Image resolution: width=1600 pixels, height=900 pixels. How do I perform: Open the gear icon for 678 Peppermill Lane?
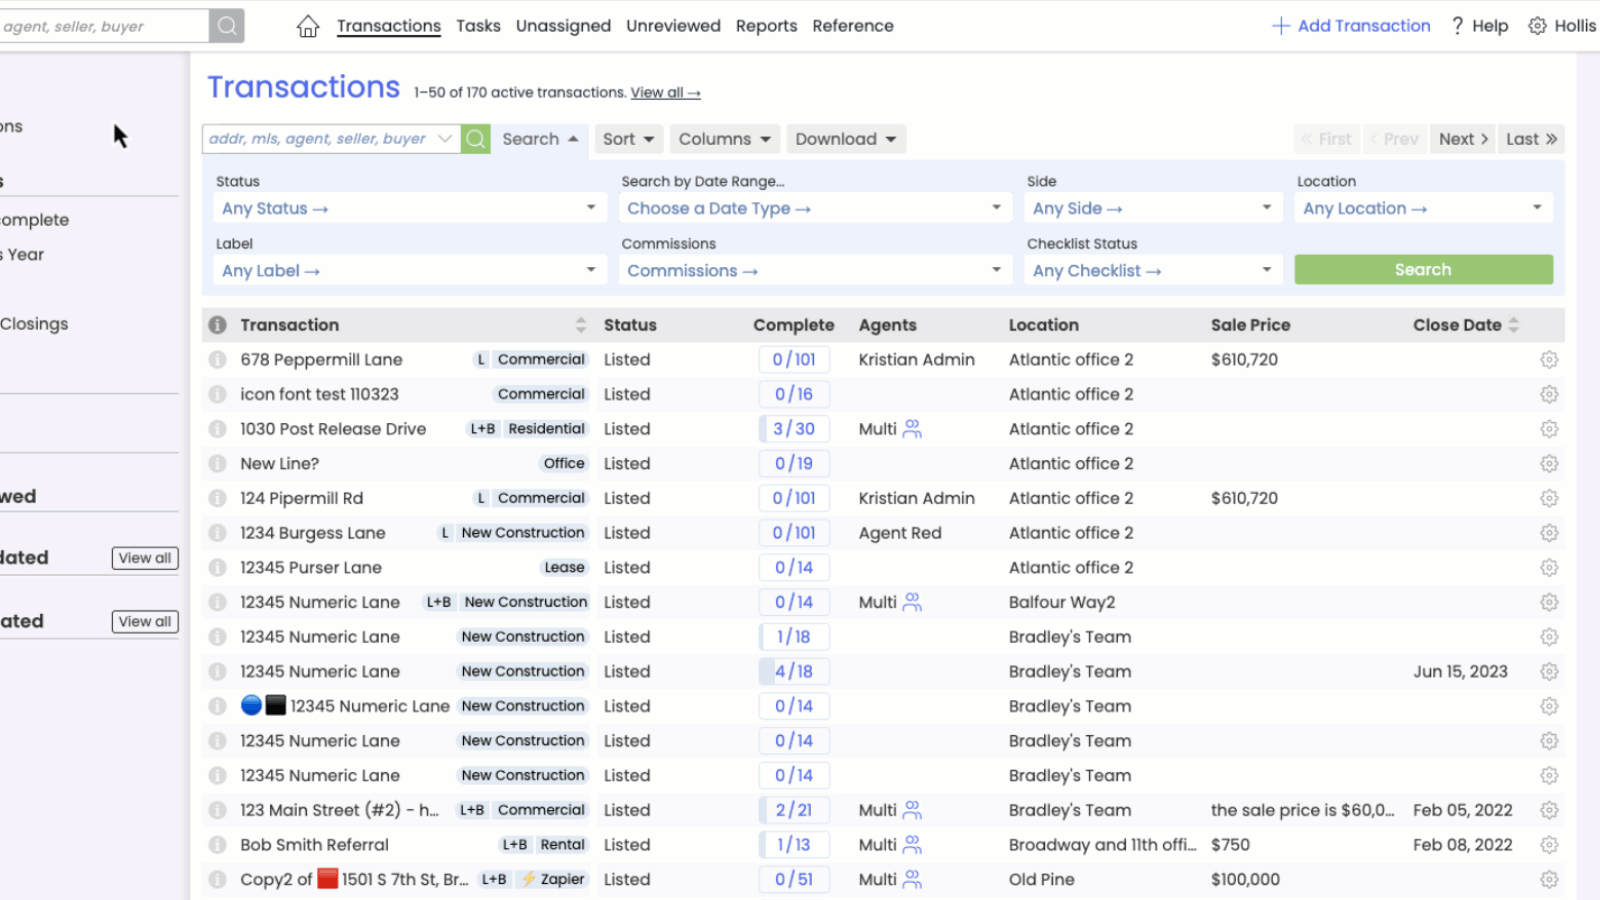tap(1549, 360)
